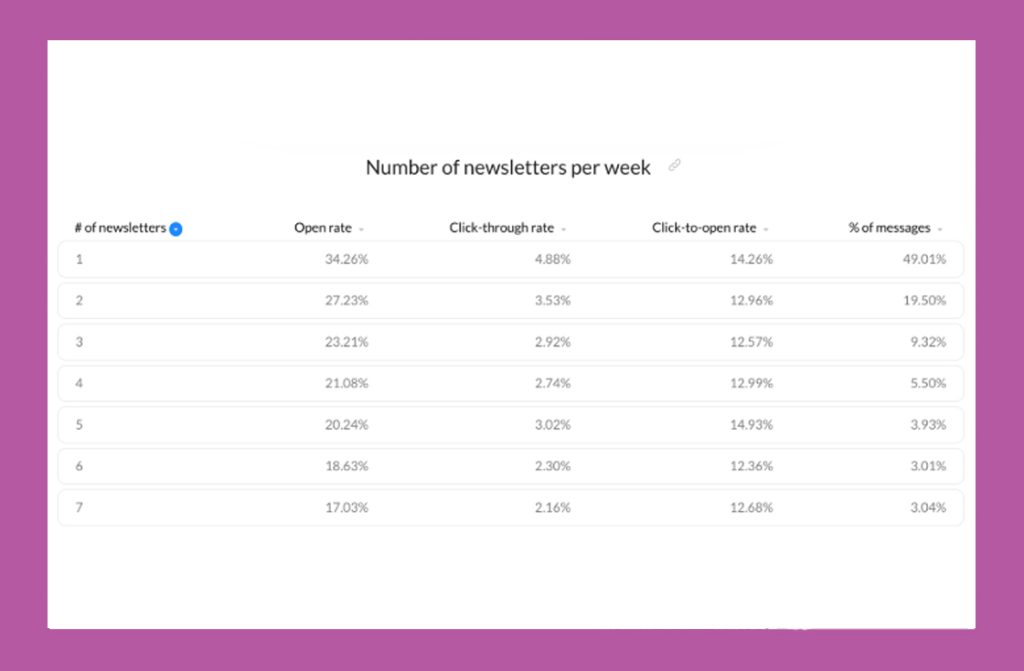Click the Click-to-open rate header label
This screenshot has width=1024, height=671.
click(704, 228)
